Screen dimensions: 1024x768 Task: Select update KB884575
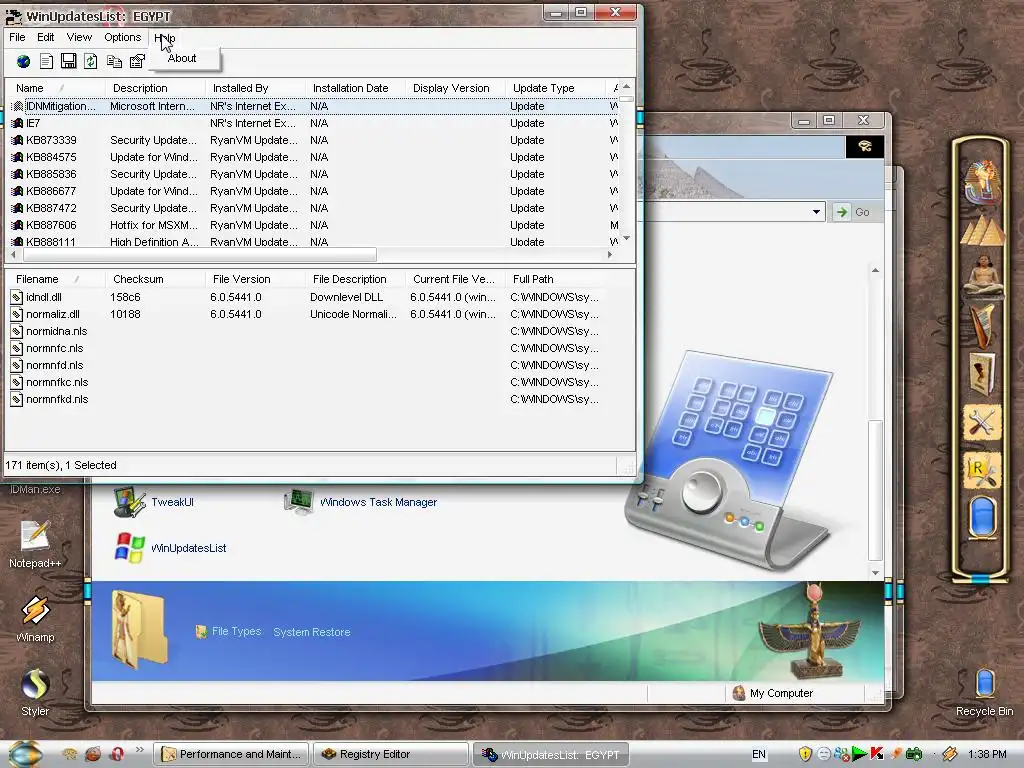click(x=312, y=157)
